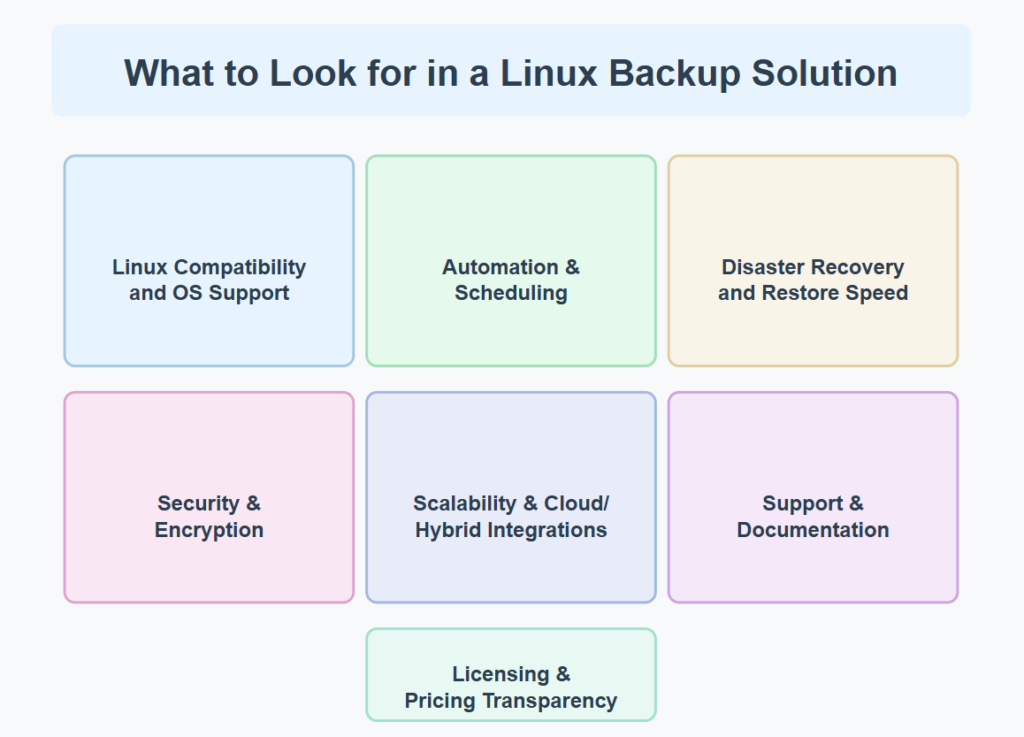Click the word 'Encryption' in the pink card

point(209,530)
